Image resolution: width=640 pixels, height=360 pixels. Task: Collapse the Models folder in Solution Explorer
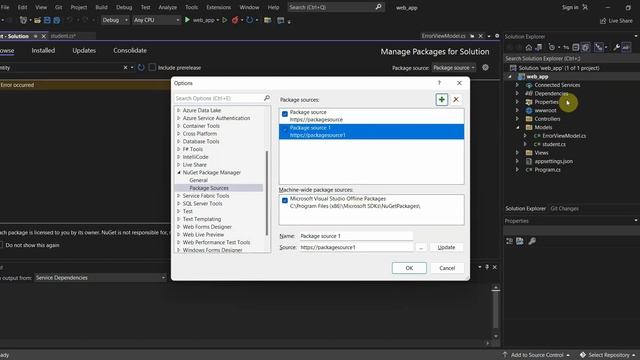tap(517, 127)
